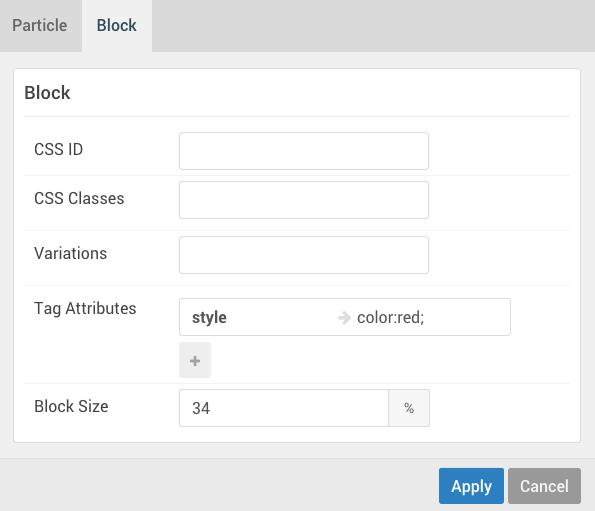Click the Block section heading
Screen dimensions: 595x511
point(47,93)
